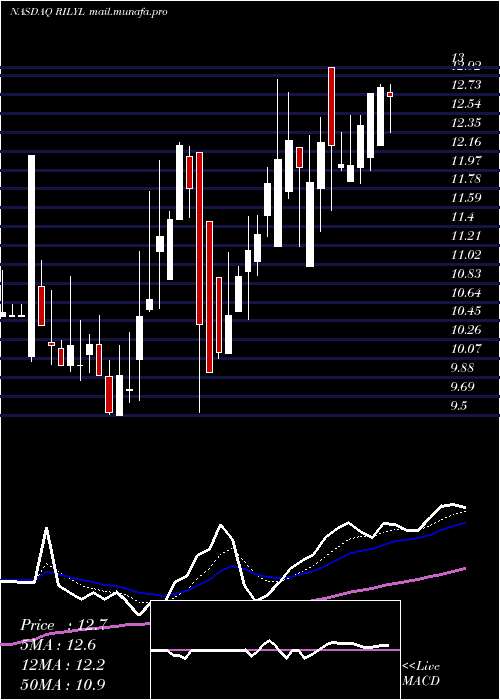The width and height of the screenshot is (500, 700).
Task: Click the MACD inset chart panel
Action: pos(275,650)
